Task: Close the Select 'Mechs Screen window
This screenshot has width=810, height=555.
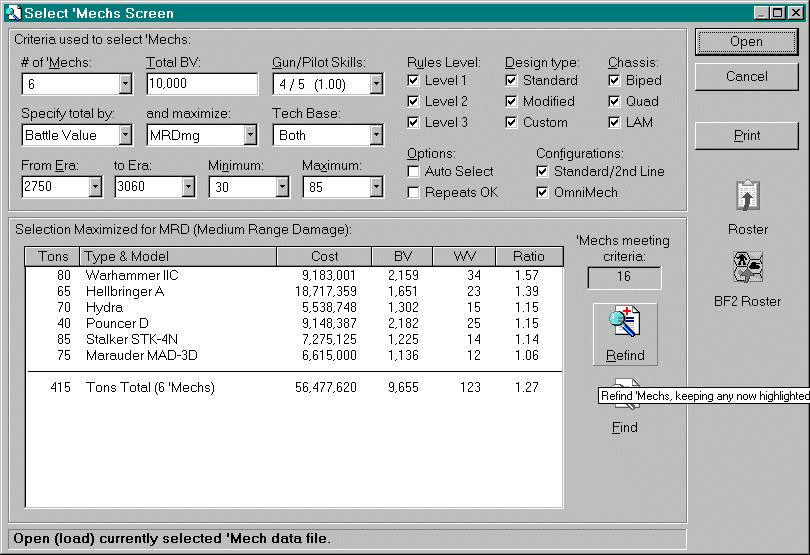Action: point(796,13)
